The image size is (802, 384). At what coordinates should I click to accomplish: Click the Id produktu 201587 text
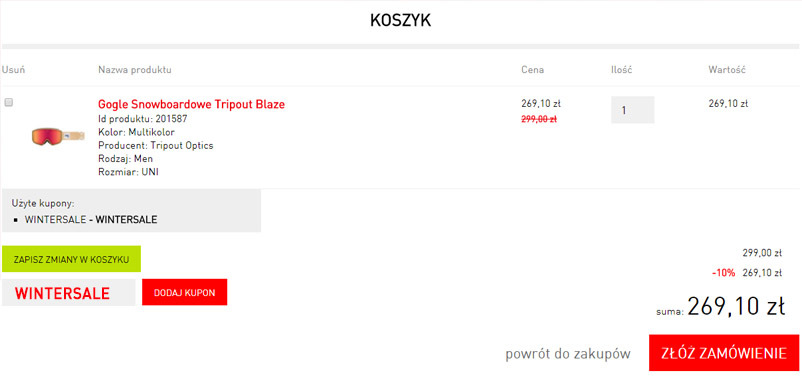(143, 119)
